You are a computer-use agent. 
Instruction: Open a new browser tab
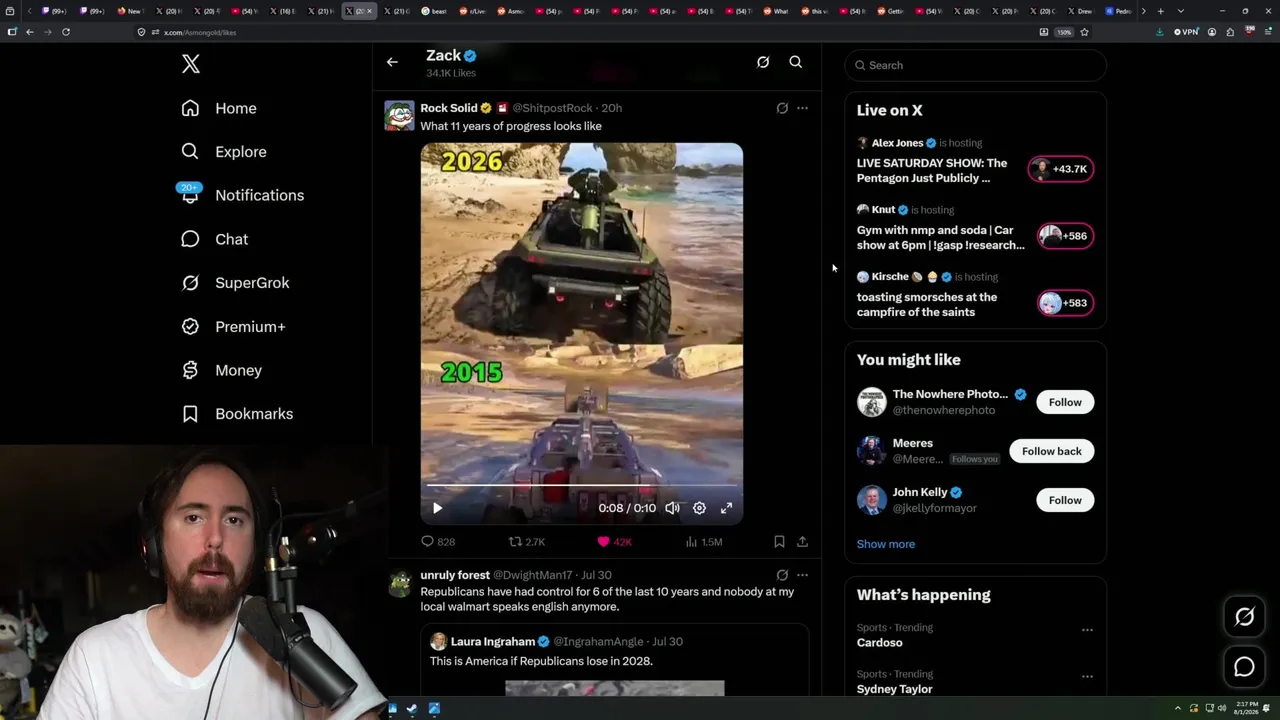pos(1160,11)
